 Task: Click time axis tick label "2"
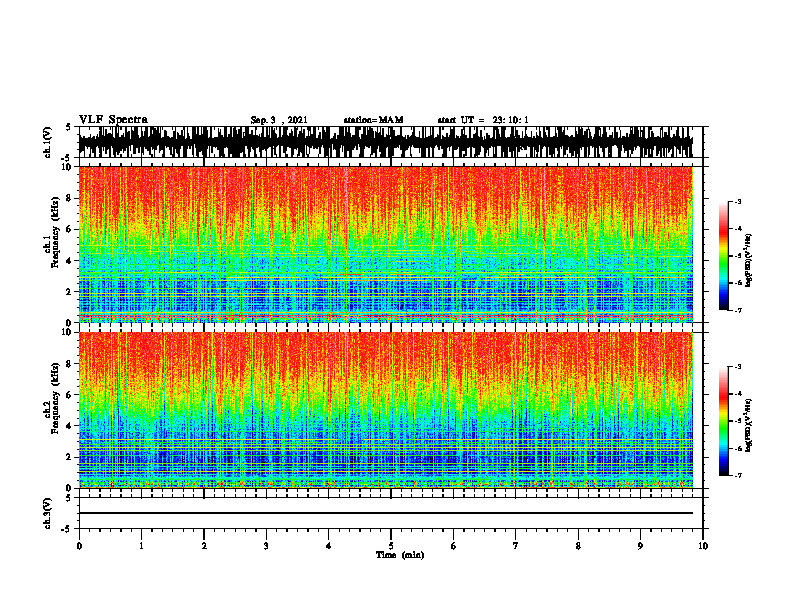point(204,546)
